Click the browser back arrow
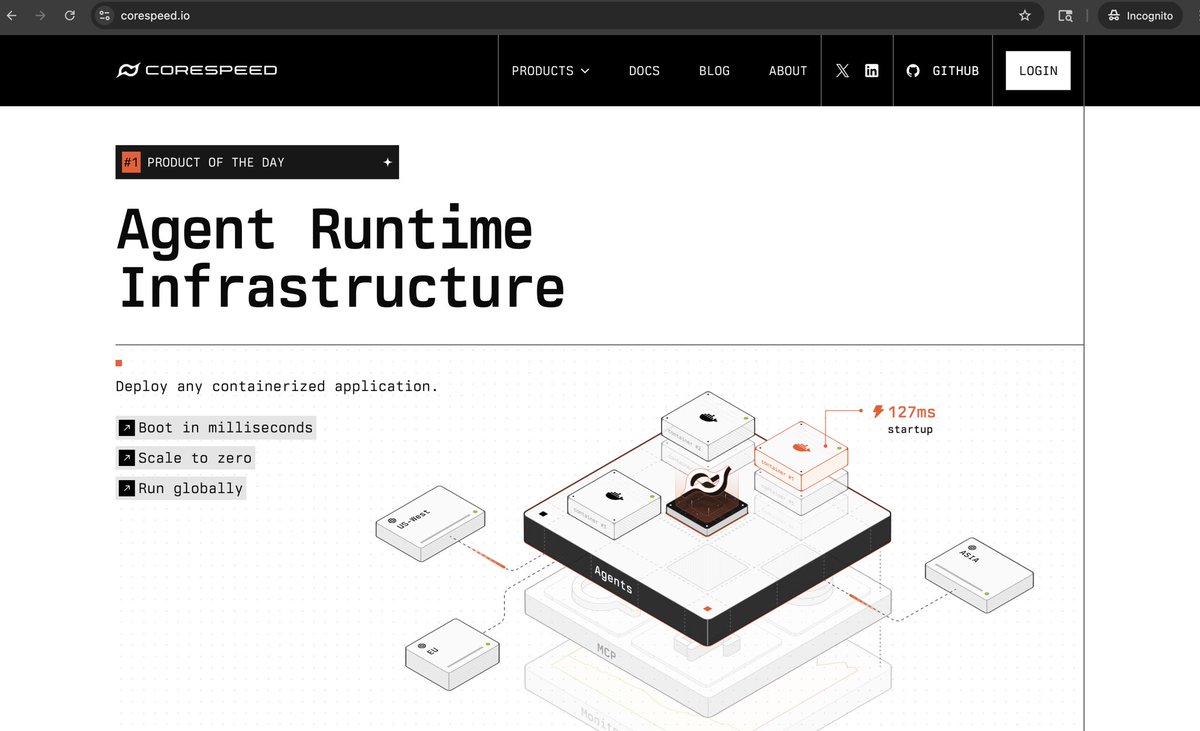This screenshot has width=1200, height=731. 12,16
